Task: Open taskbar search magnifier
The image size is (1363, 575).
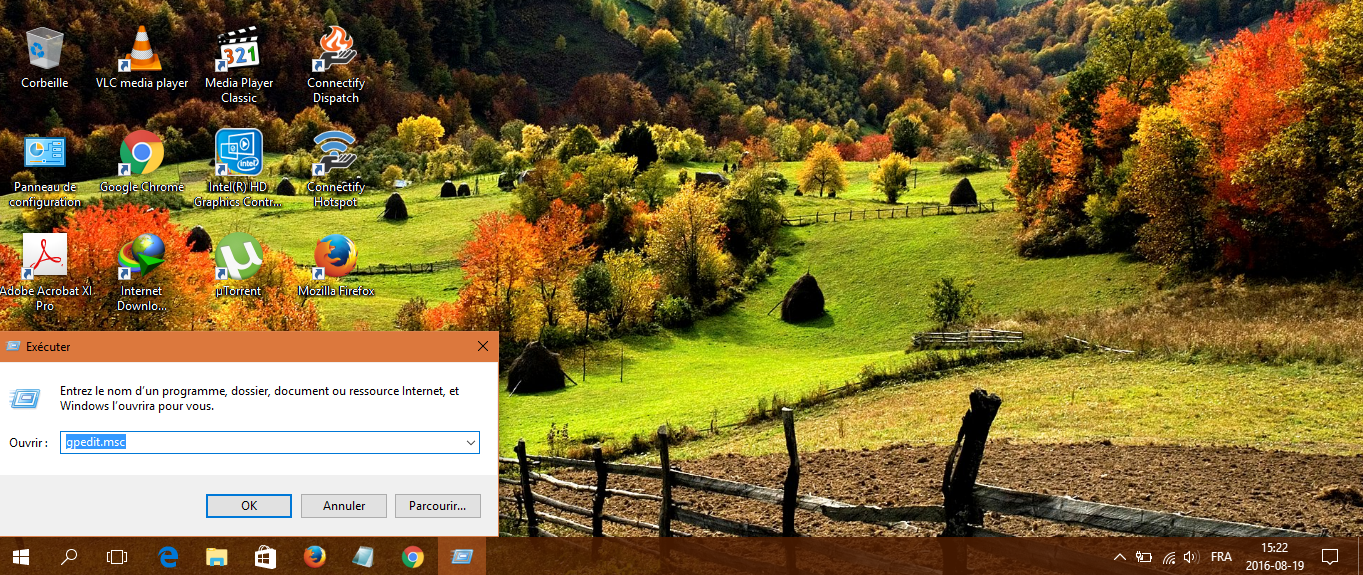Action: click(69, 557)
